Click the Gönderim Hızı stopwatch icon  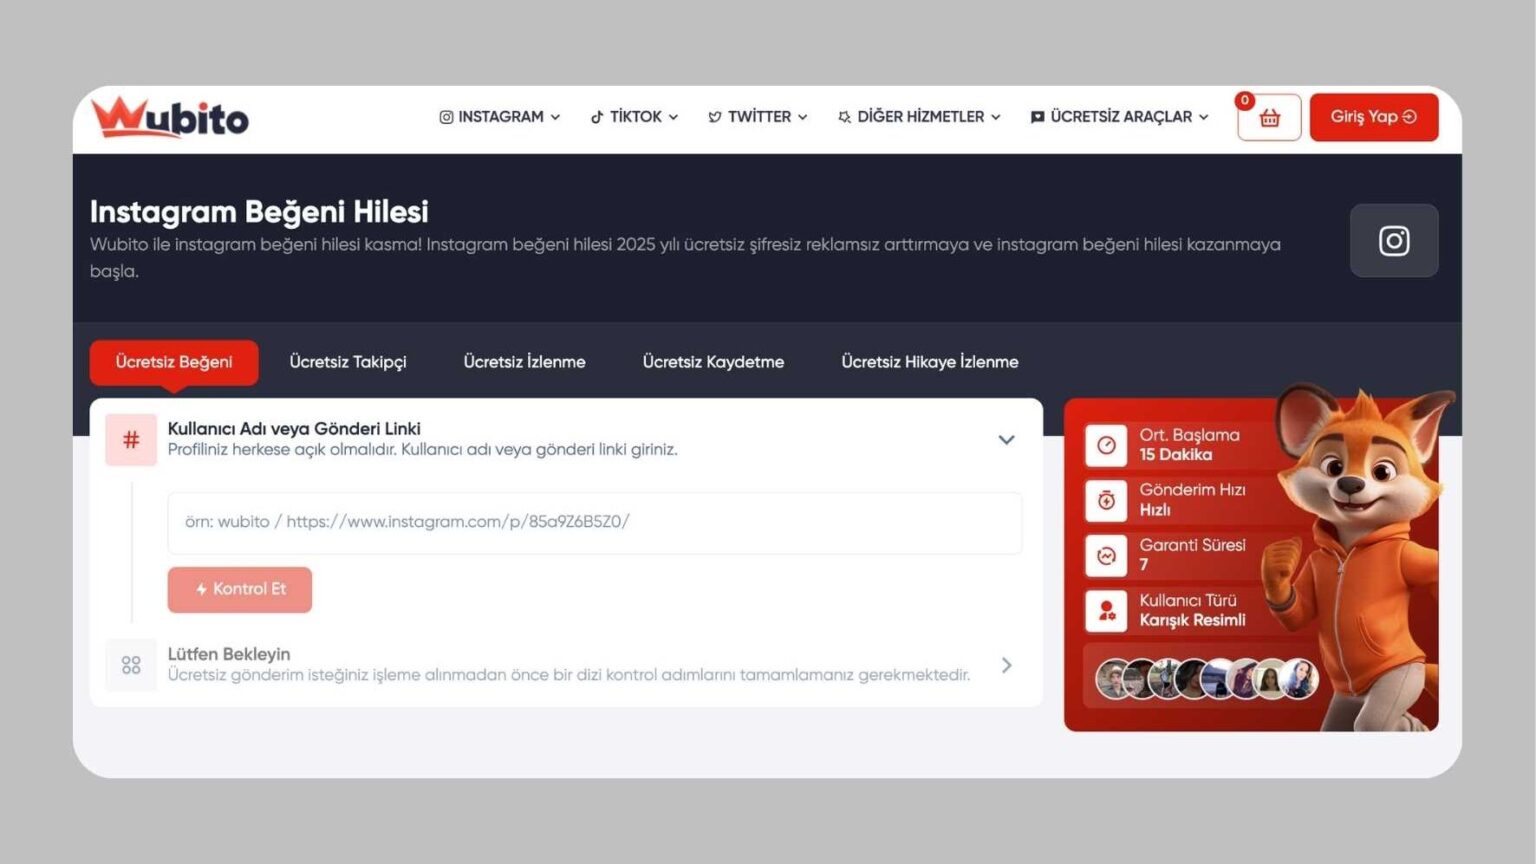click(x=1106, y=501)
